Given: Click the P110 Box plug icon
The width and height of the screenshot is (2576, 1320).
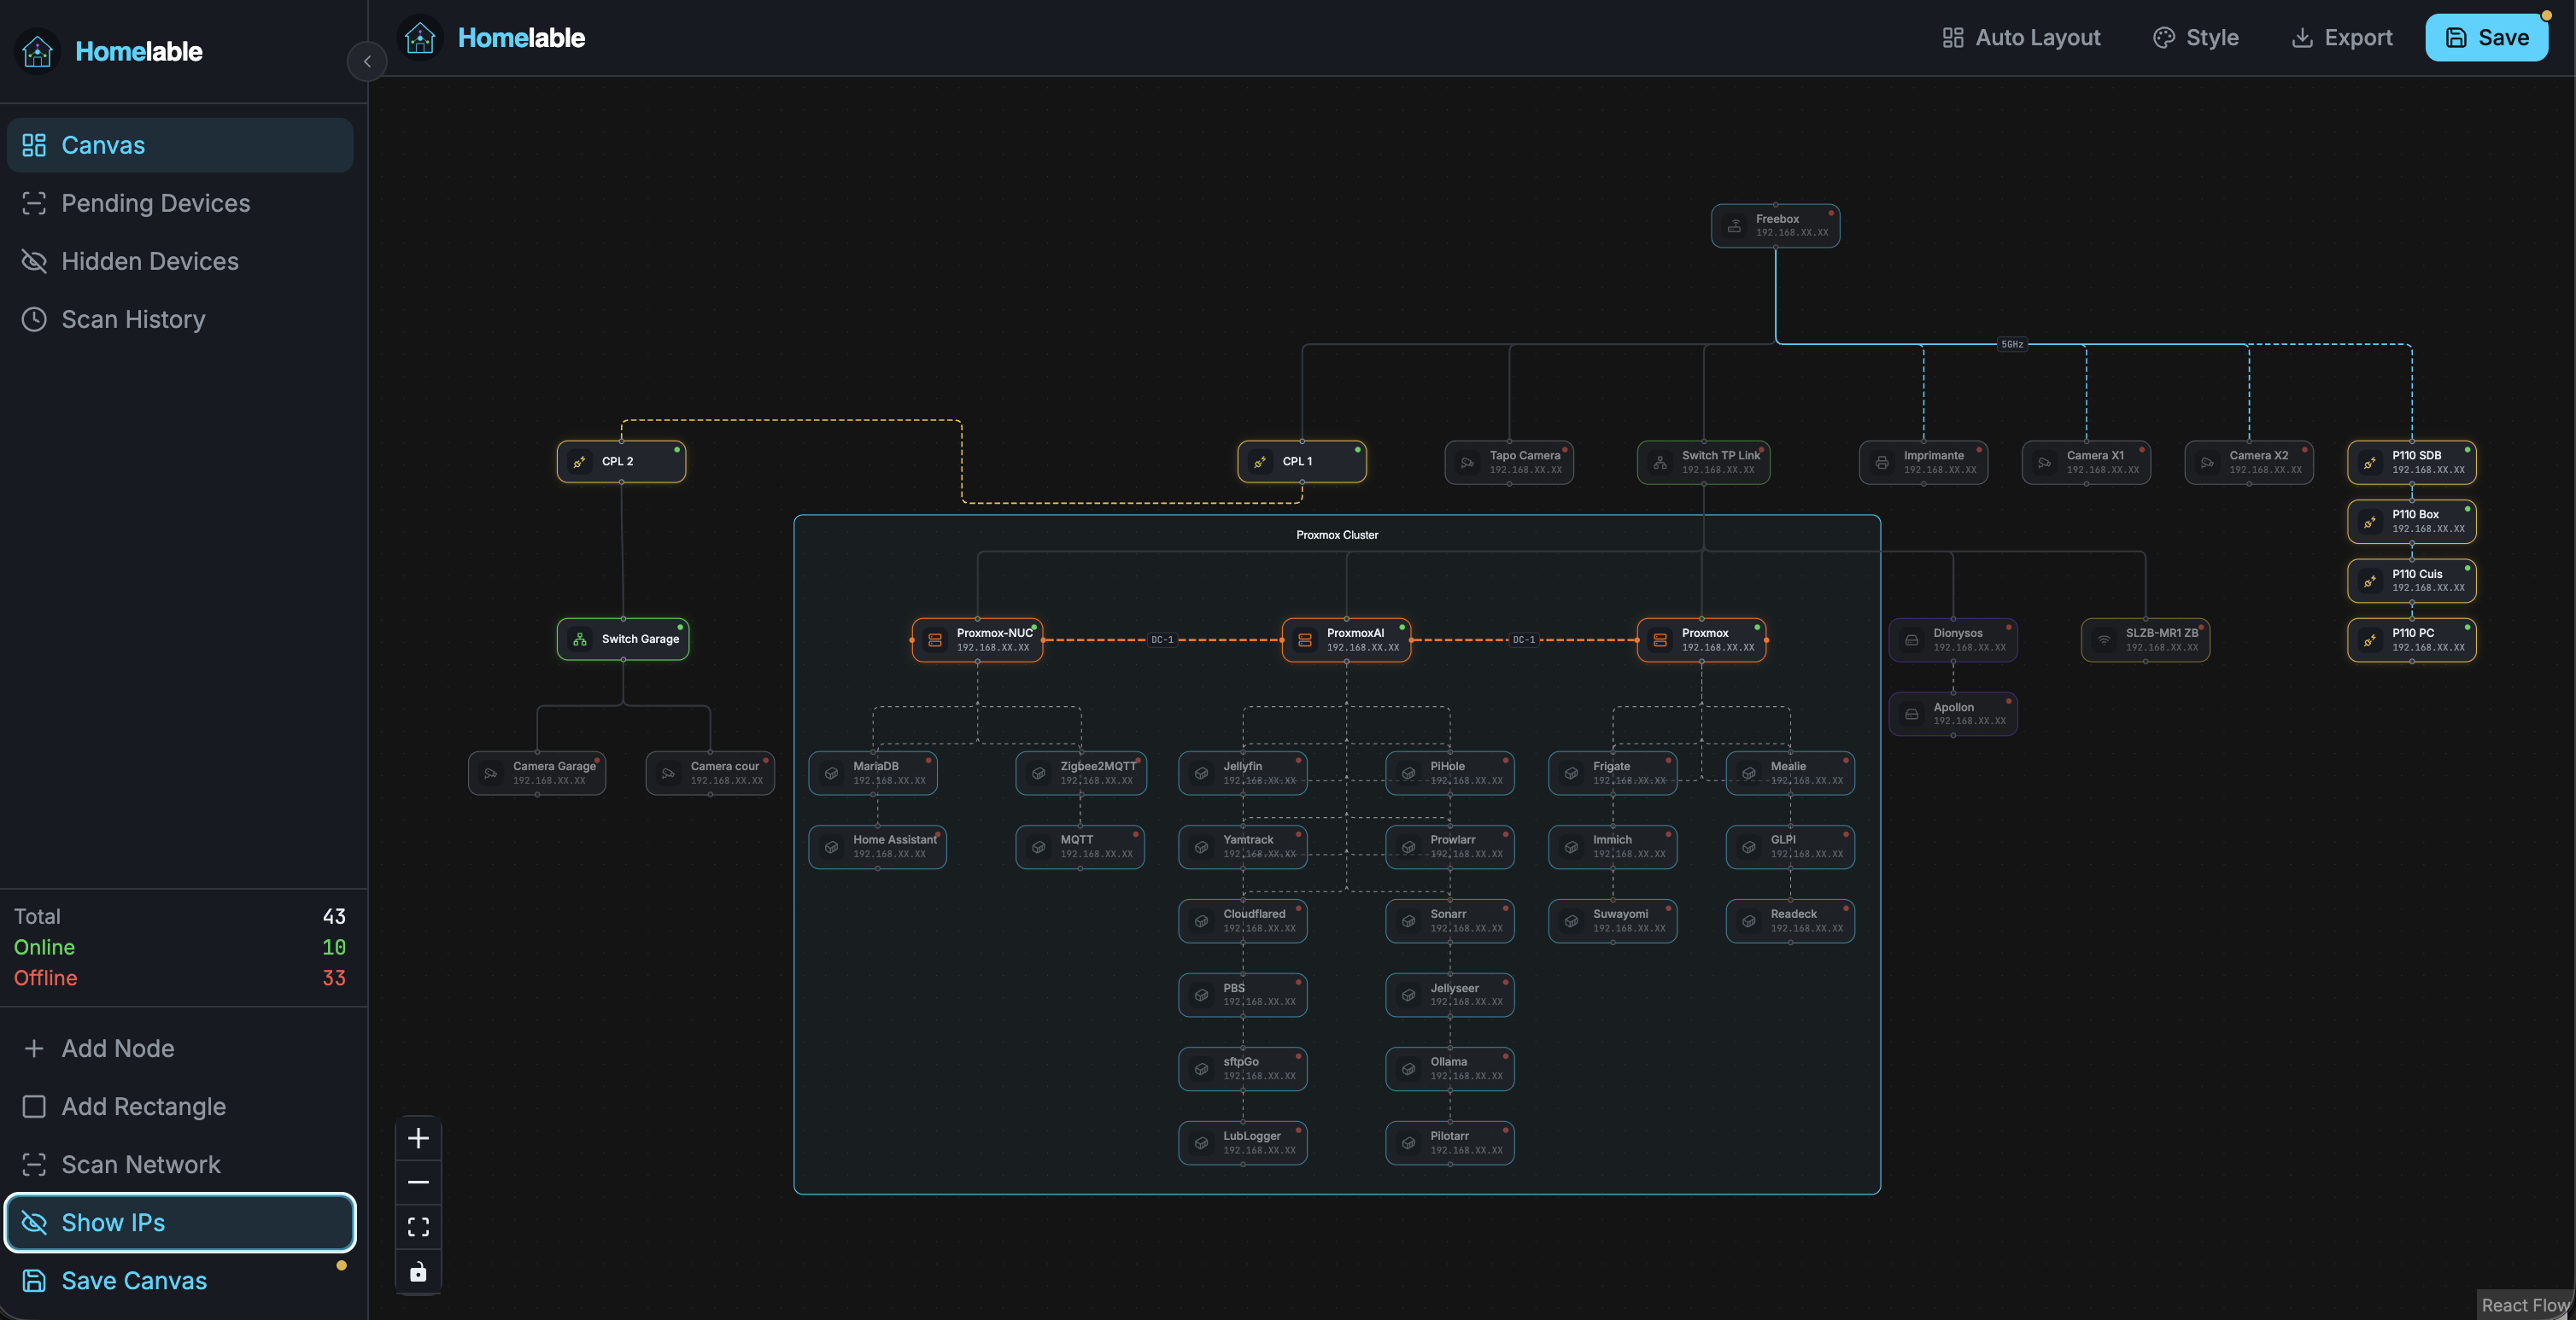Looking at the screenshot, I should pos(2370,521).
